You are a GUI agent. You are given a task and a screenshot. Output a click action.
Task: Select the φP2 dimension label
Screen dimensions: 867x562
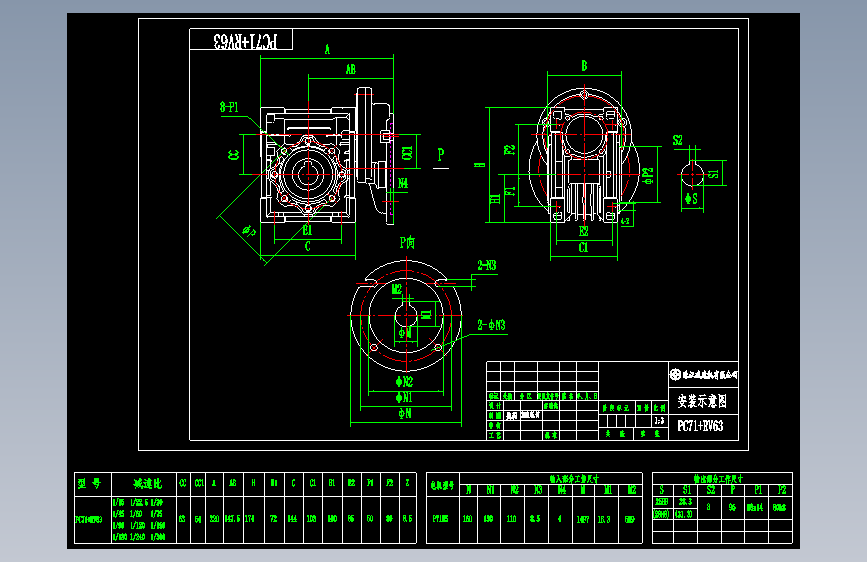coord(648,176)
